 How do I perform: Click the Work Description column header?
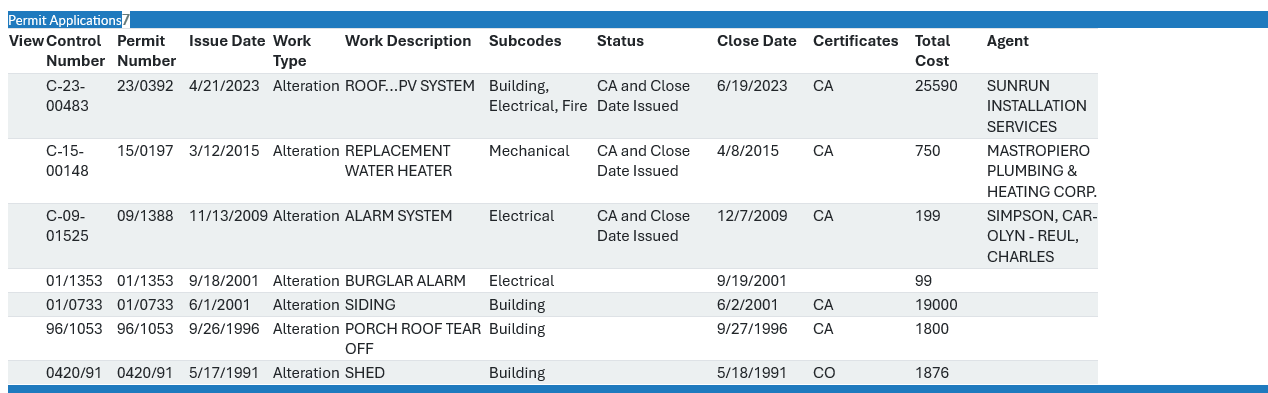coord(408,41)
